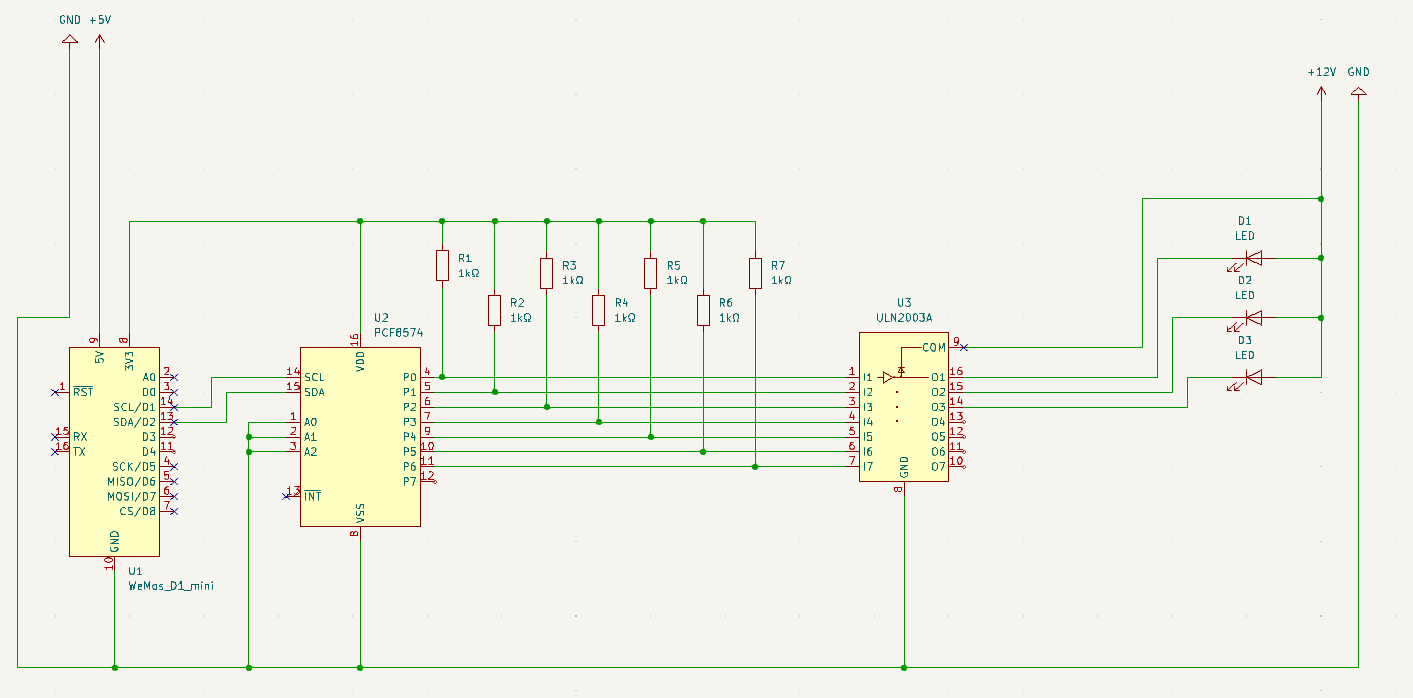Select the R7 resistor symbol
Viewport: 1413px width, 698px height.
click(755, 272)
